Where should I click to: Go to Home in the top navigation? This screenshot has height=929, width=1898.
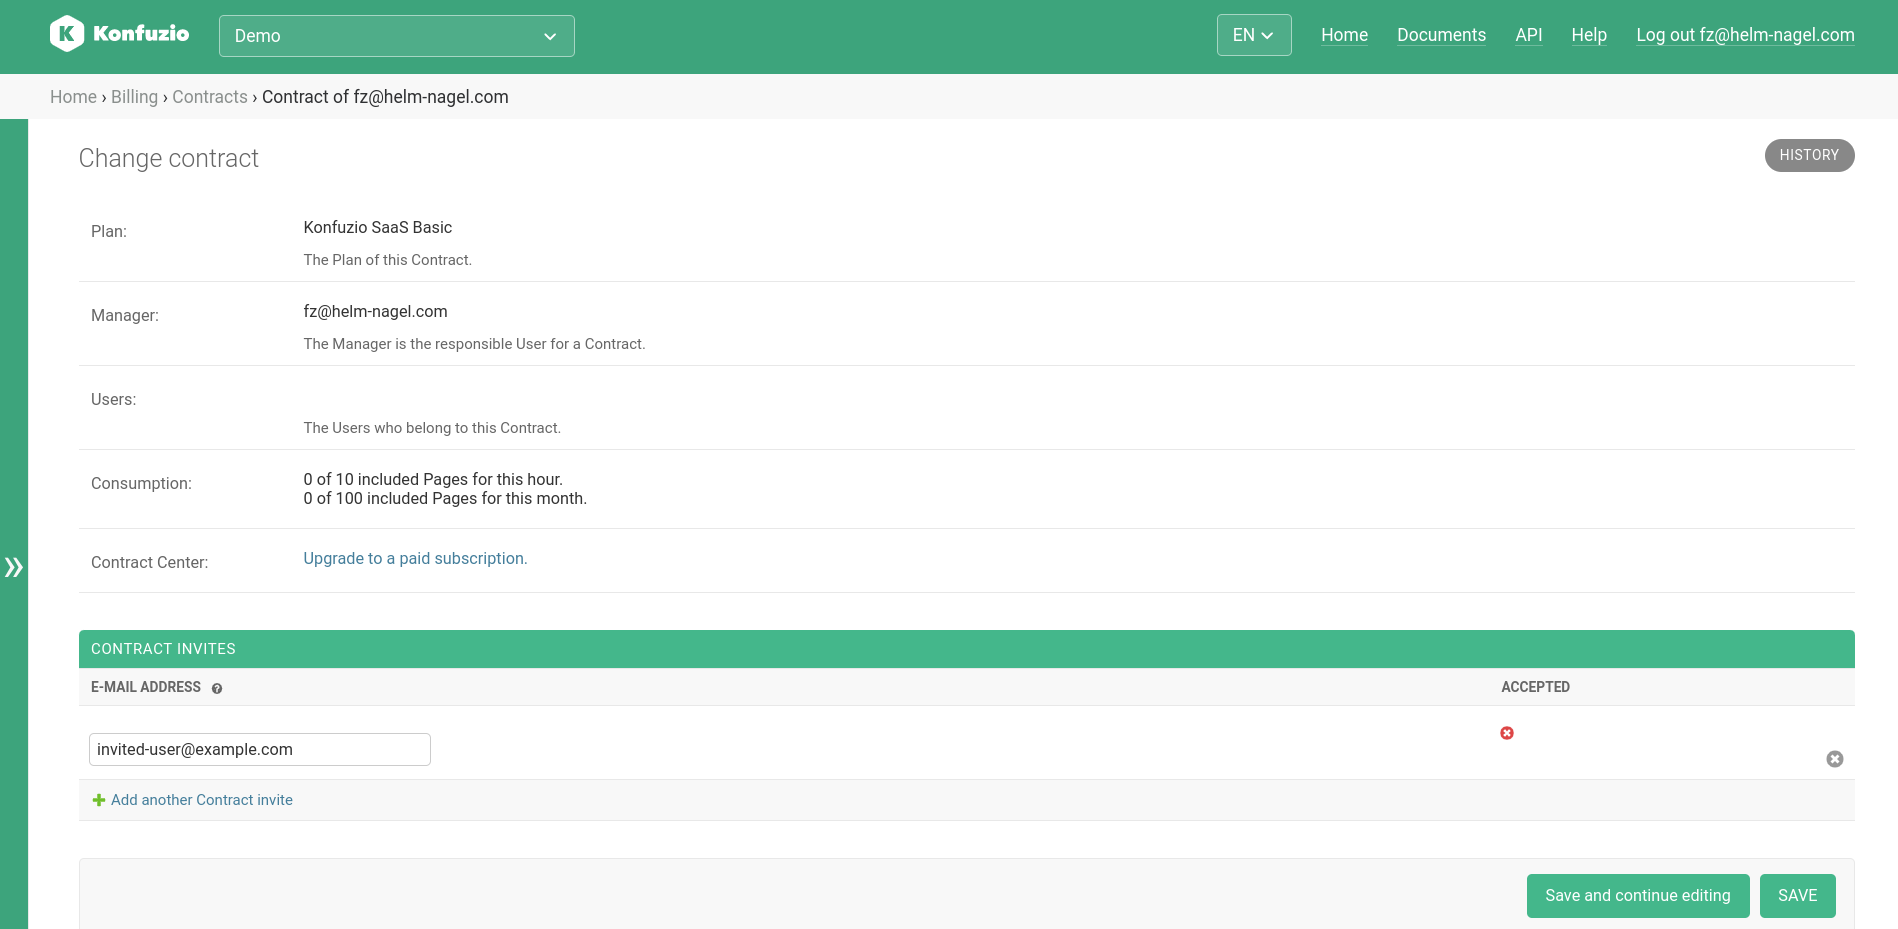[x=1344, y=35]
